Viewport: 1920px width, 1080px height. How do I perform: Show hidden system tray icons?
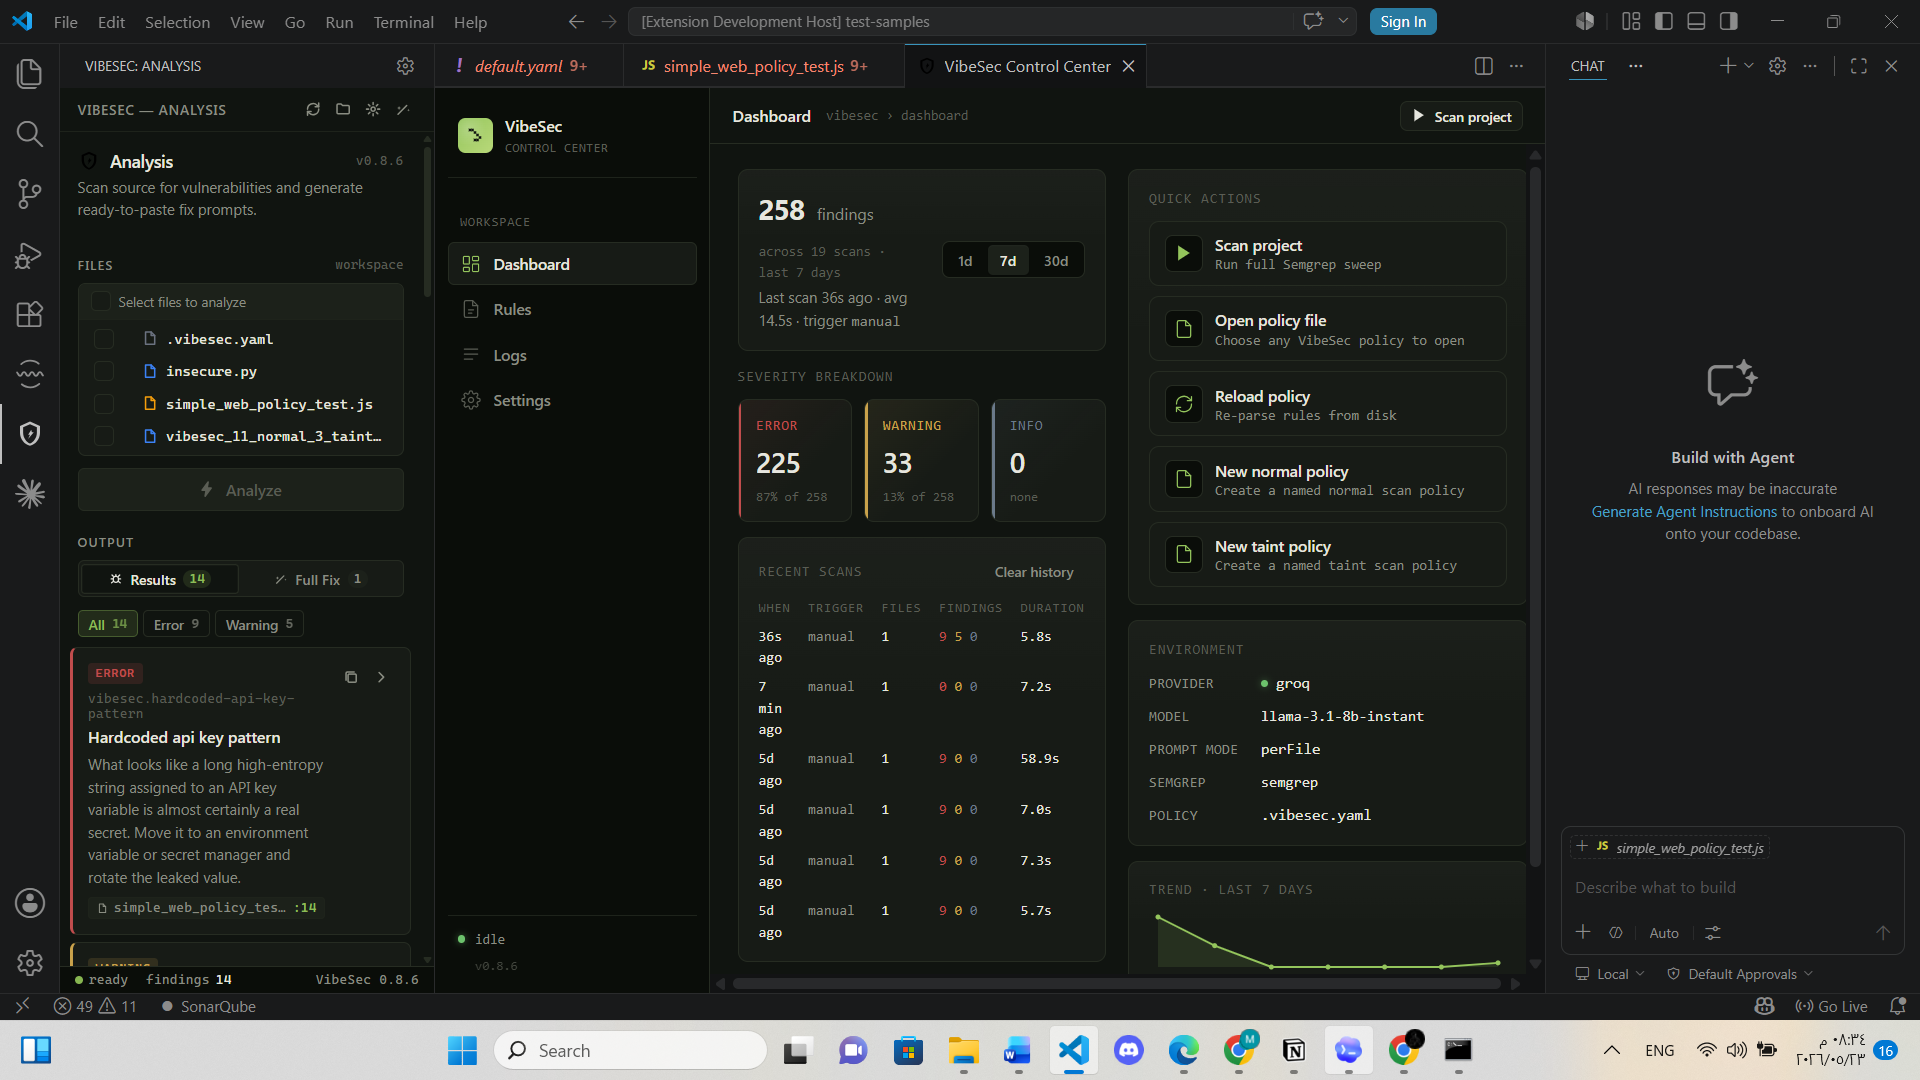point(1612,1050)
